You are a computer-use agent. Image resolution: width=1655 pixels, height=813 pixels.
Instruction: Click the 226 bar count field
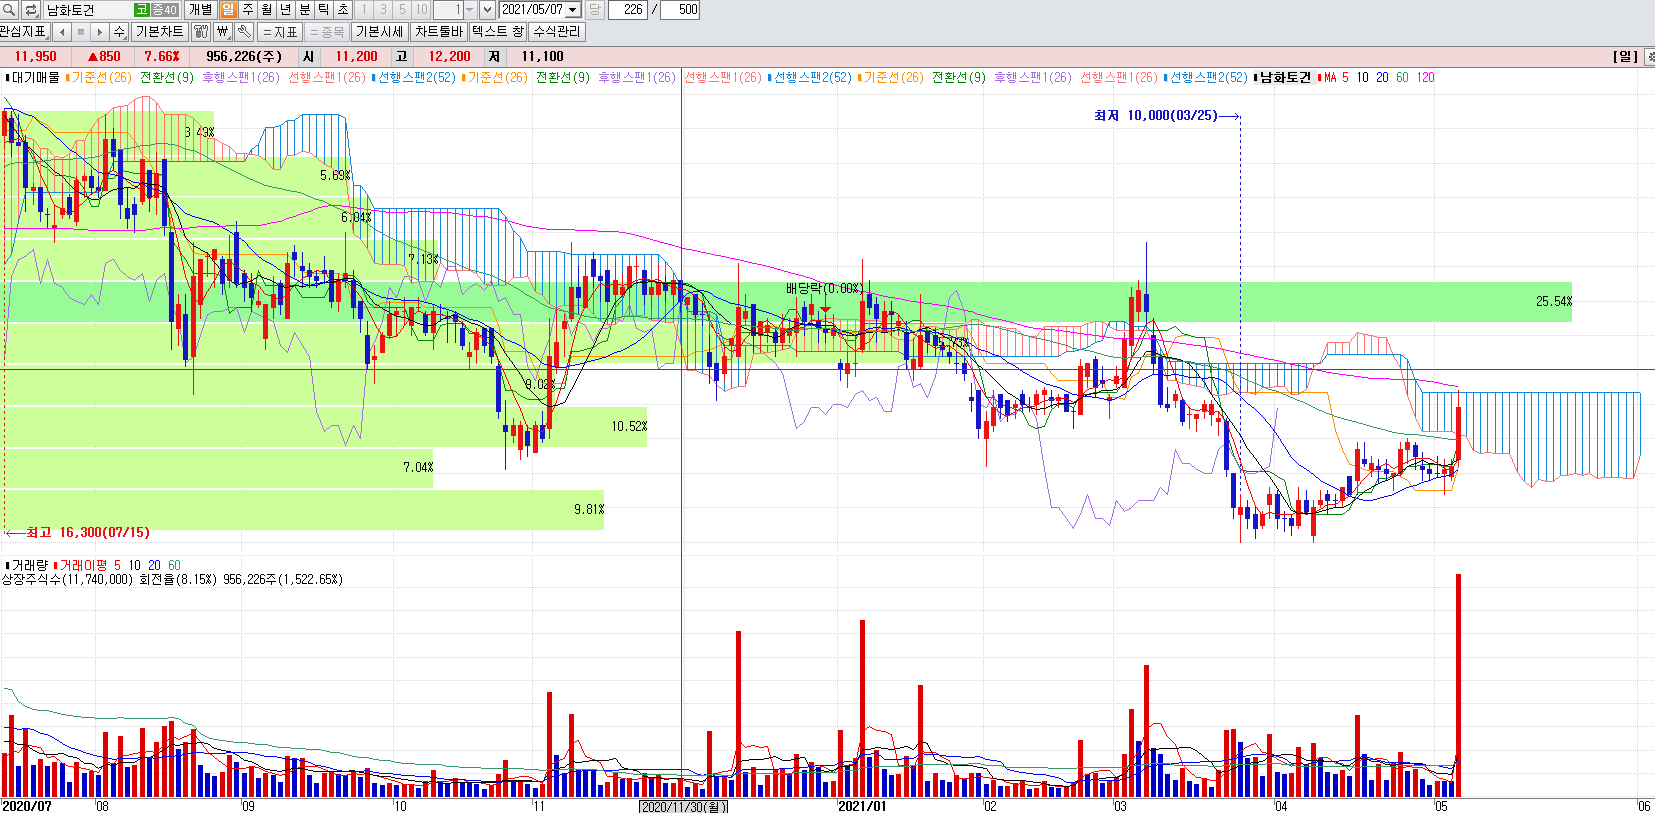click(x=628, y=10)
